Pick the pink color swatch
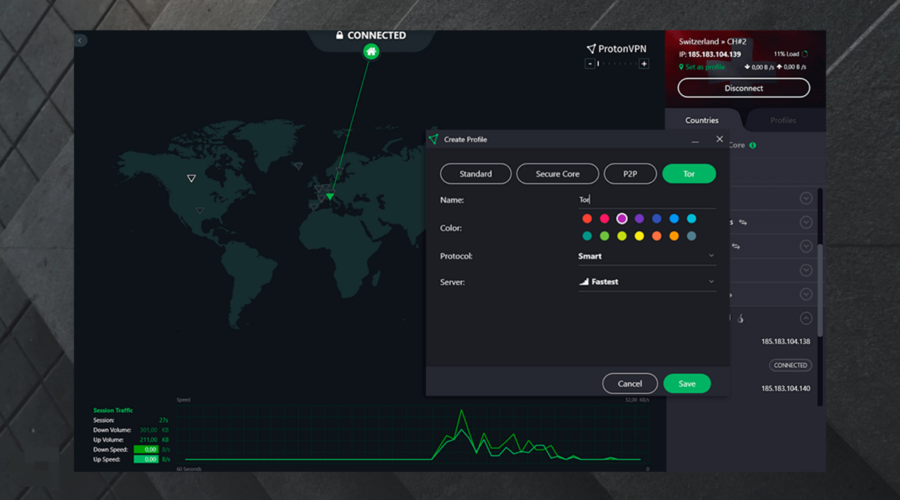 click(x=604, y=218)
